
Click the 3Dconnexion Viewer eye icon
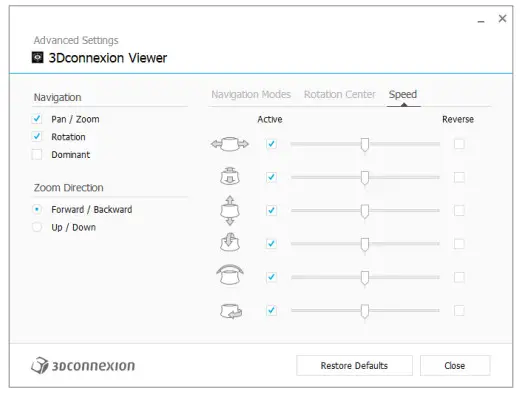[37, 58]
